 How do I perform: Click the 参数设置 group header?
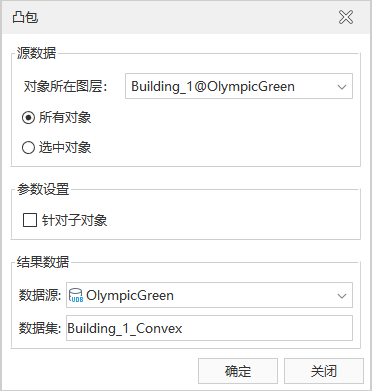pos(43,189)
